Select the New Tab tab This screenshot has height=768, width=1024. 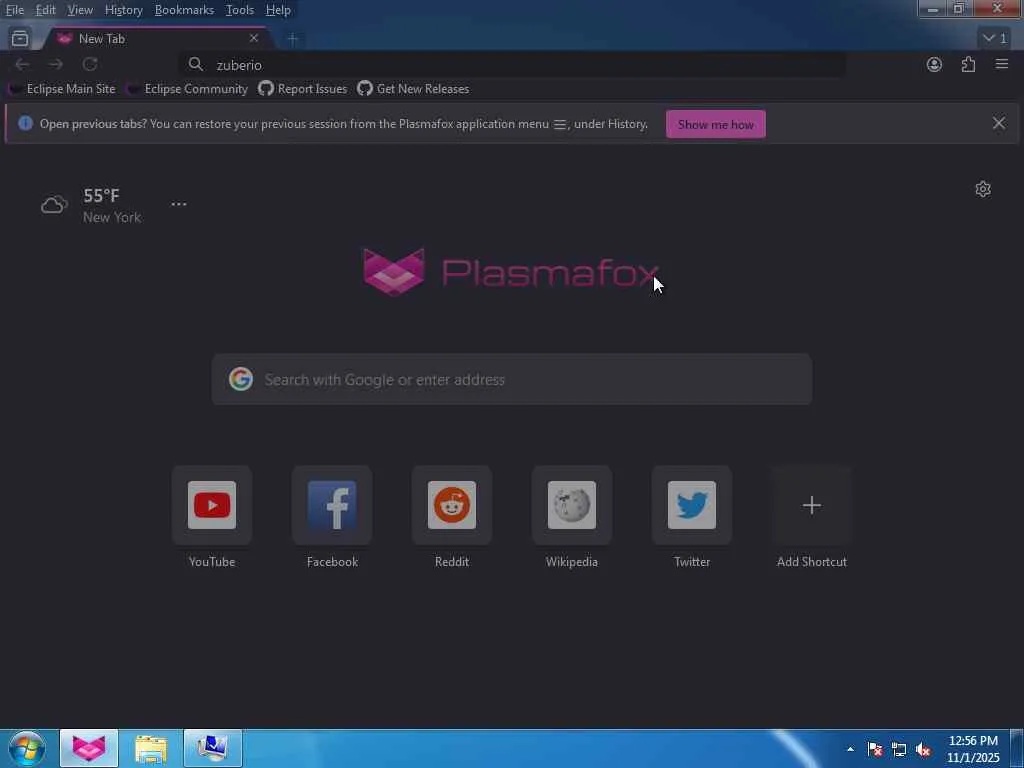pos(157,39)
